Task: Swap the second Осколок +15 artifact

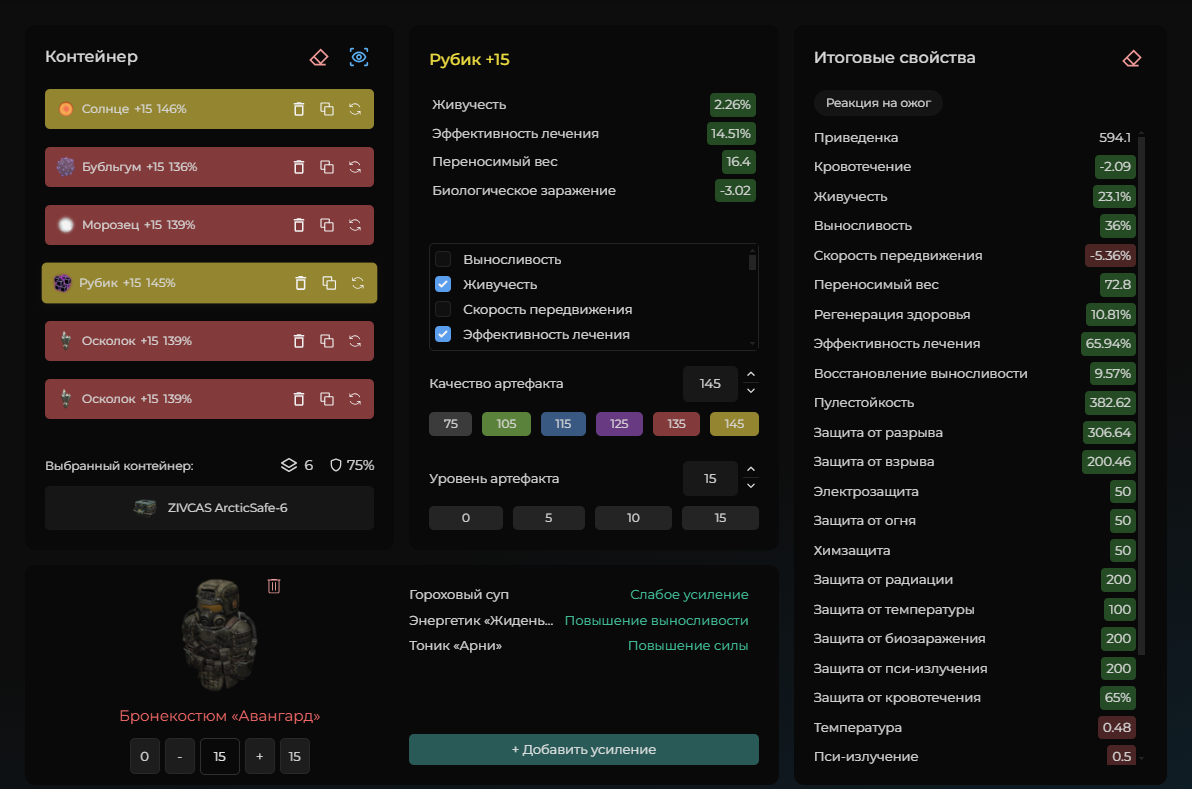Action: point(355,398)
